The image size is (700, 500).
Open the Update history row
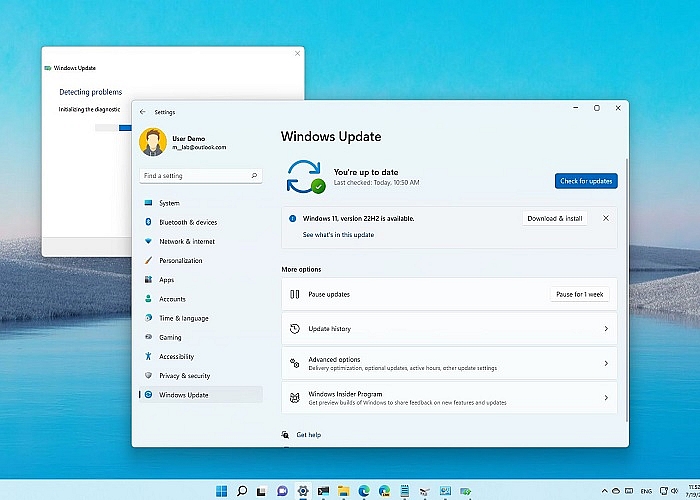click(x=449, y=329)
